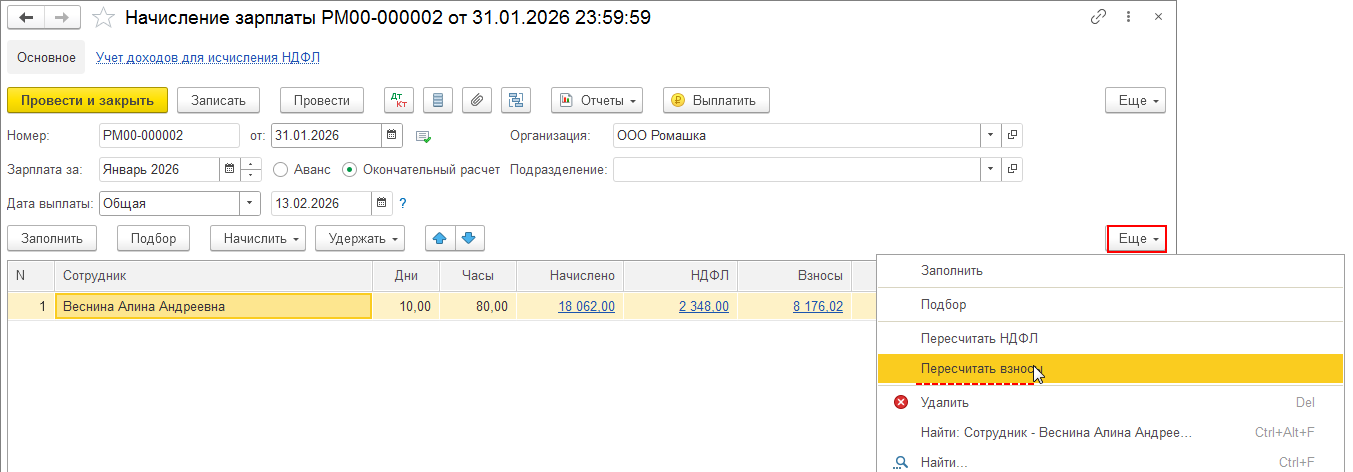This screenshot has height=472, width=1353.
Task: Select Удалить in the context menu
Action: tap(944, 402)
